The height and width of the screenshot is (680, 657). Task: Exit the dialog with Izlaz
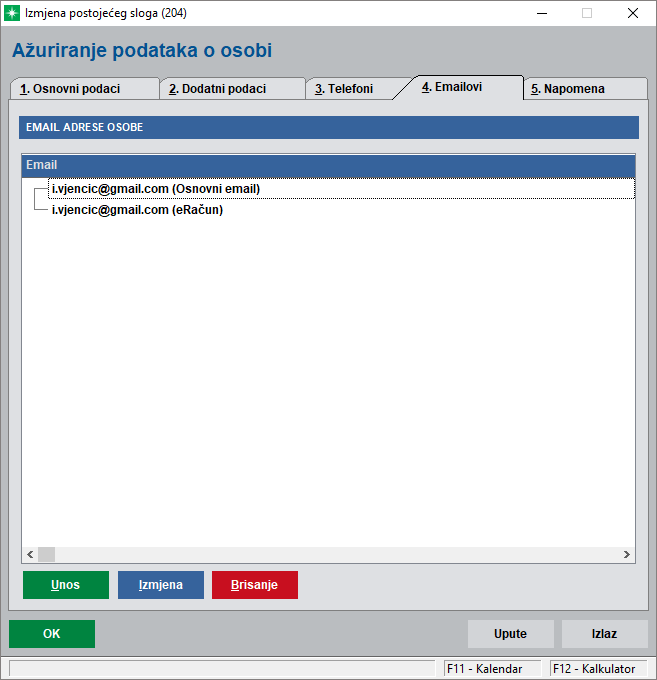pyautogui.click(x=605, y=634)
